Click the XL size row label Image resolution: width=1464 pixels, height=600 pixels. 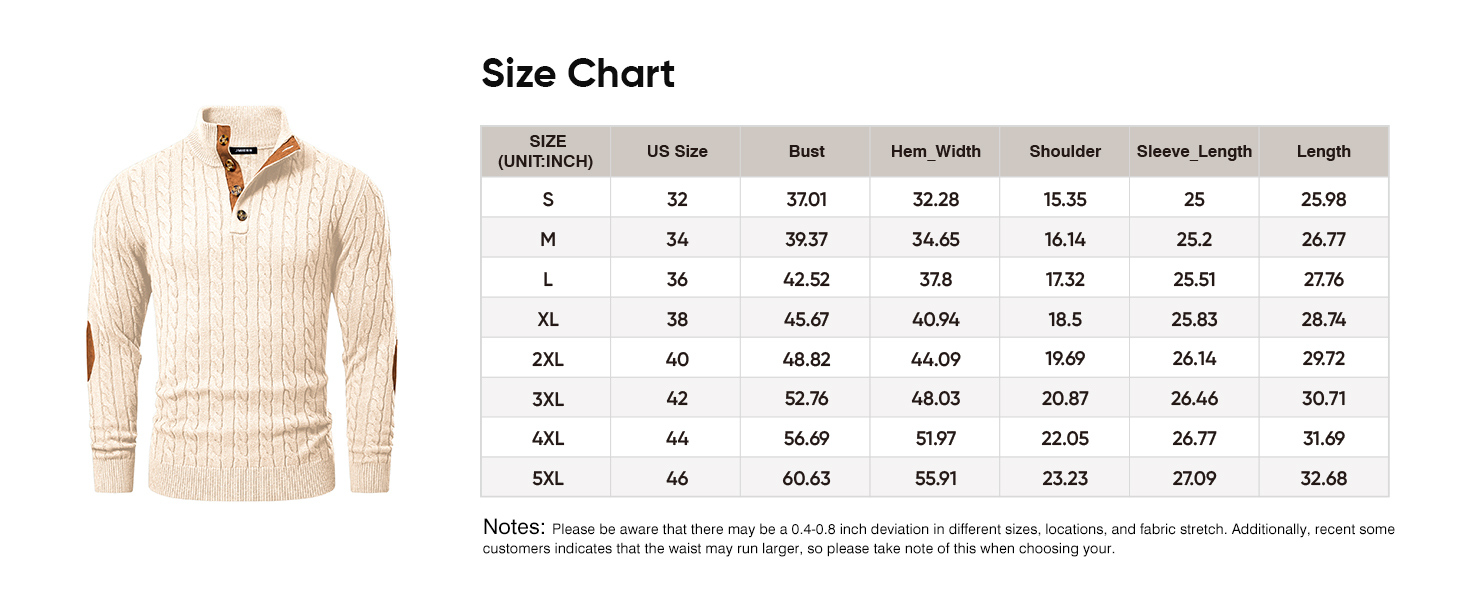547,320
